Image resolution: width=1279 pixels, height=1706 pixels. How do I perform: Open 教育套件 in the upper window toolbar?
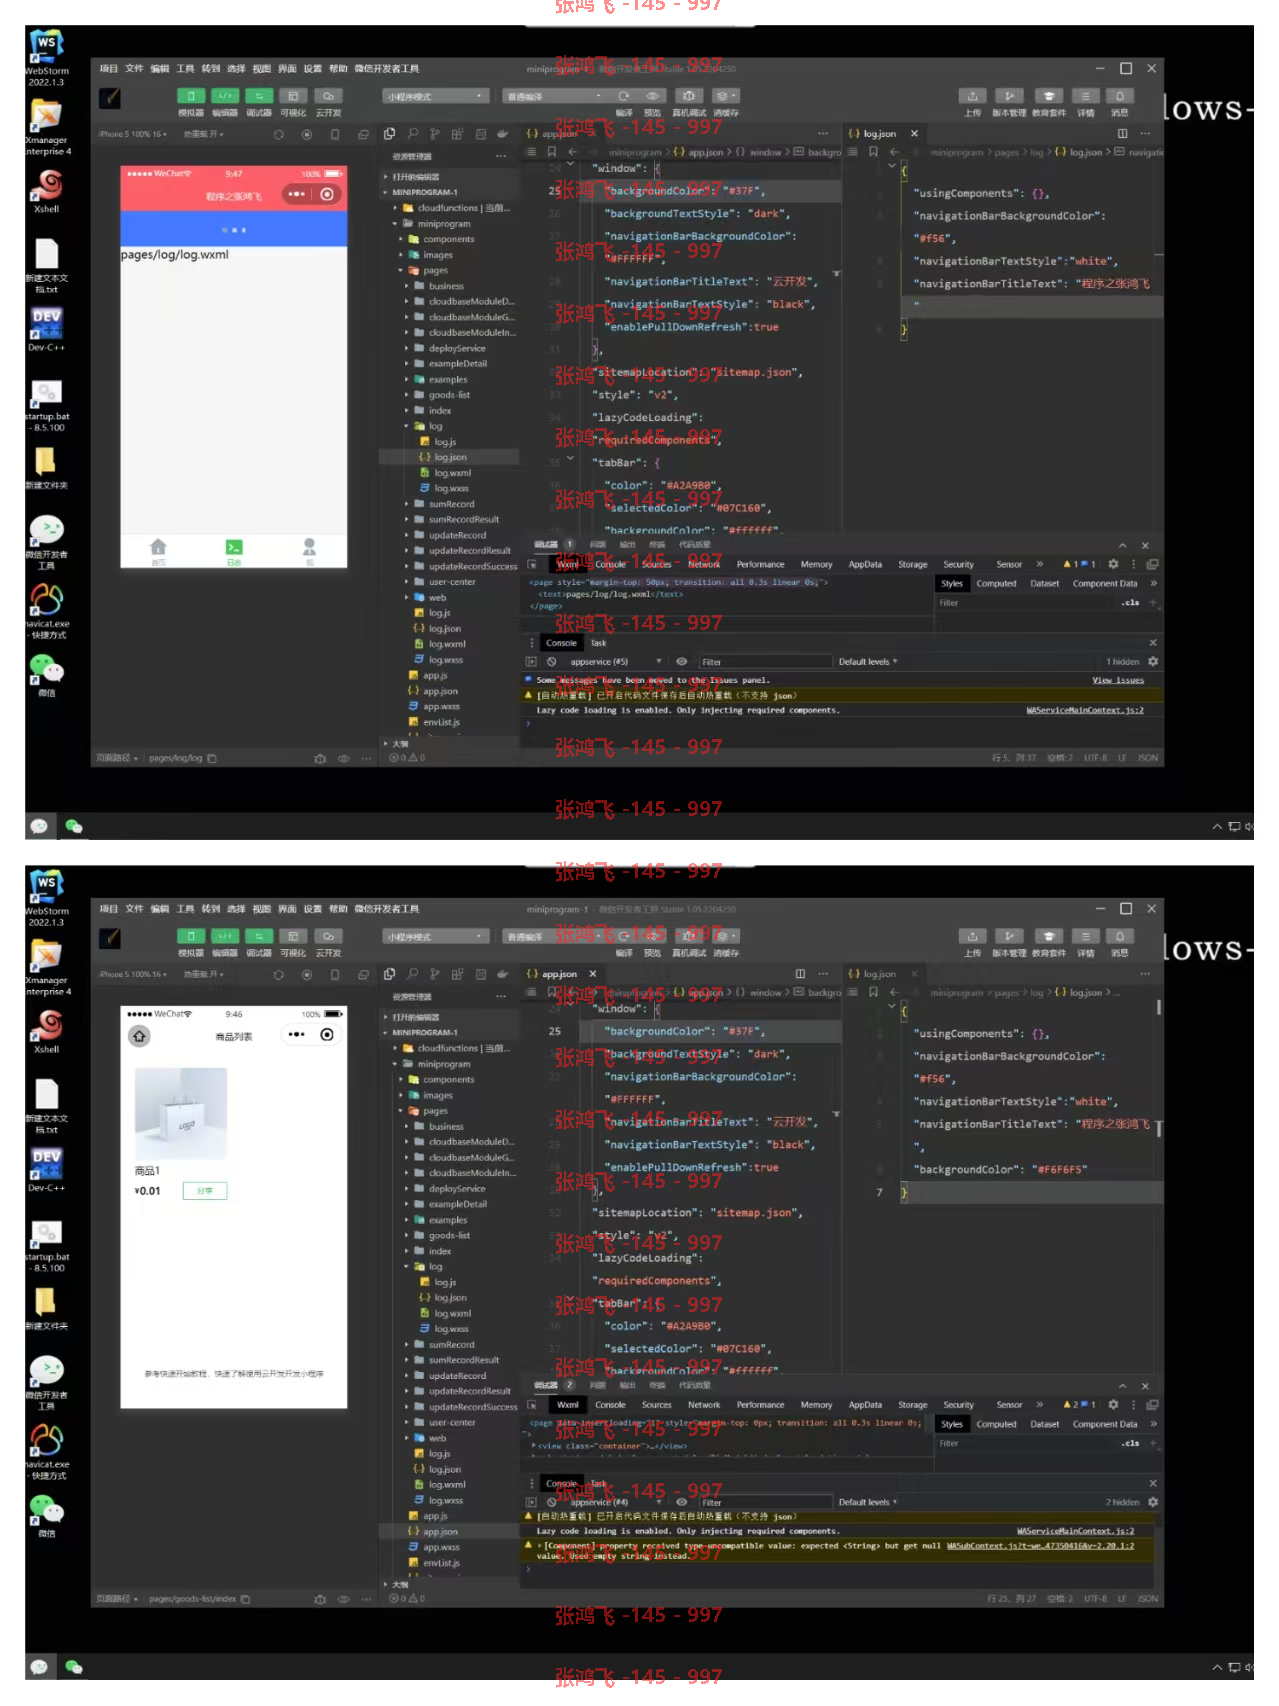(1048, 96)
